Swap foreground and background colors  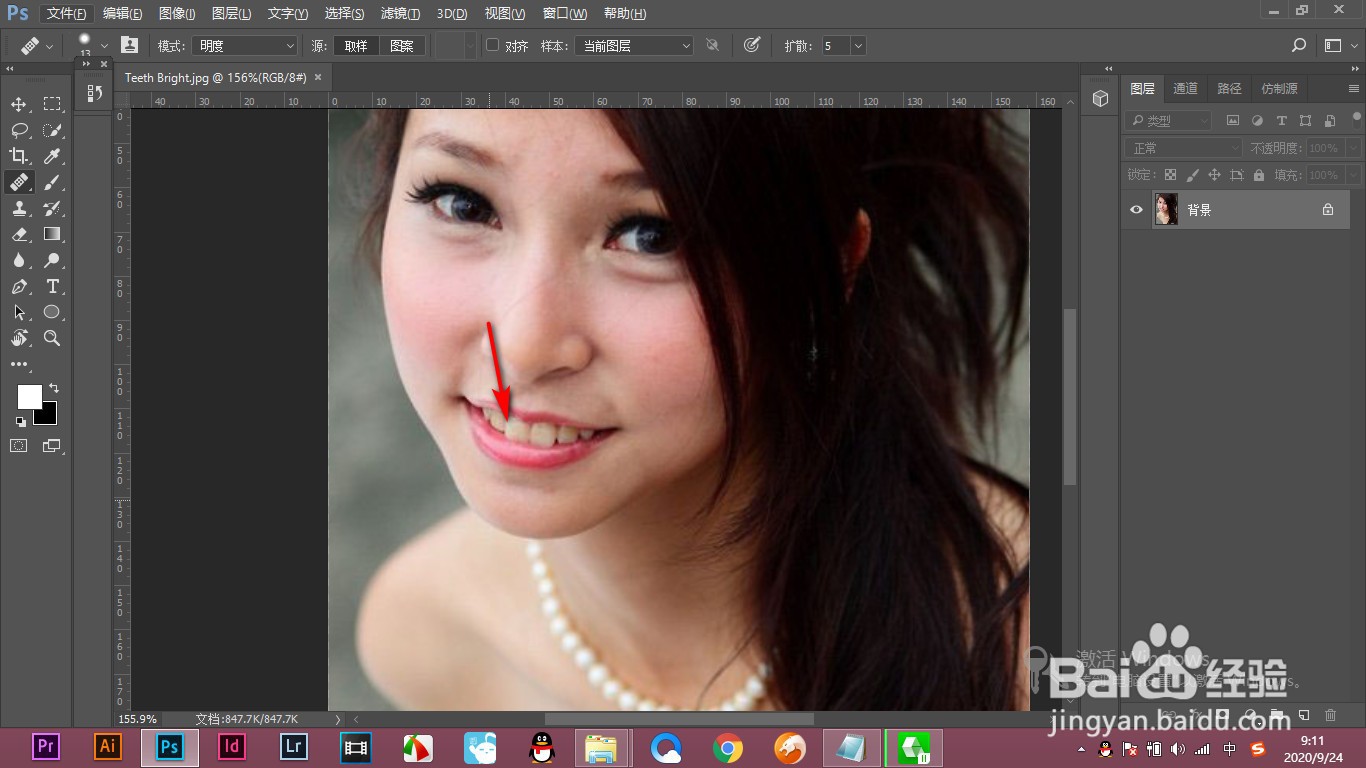(54, 388)
